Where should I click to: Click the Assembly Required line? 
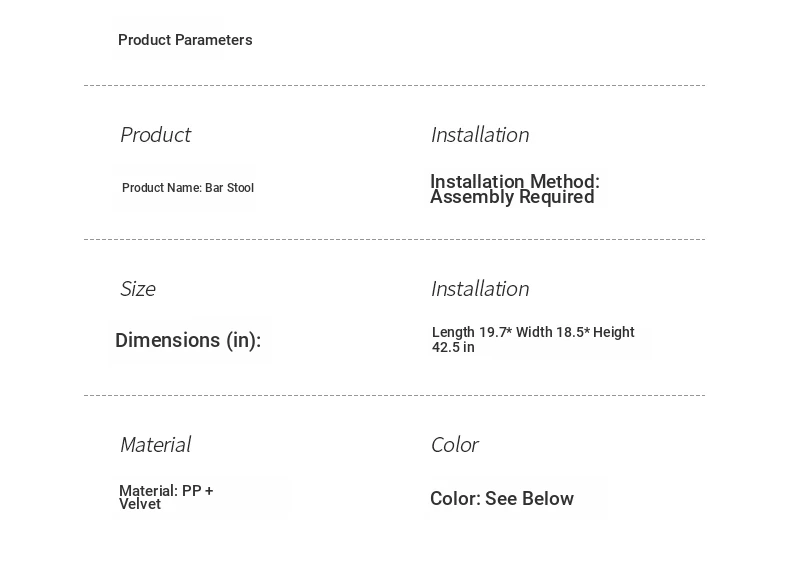pyautogui.click(x=512, y=197)
